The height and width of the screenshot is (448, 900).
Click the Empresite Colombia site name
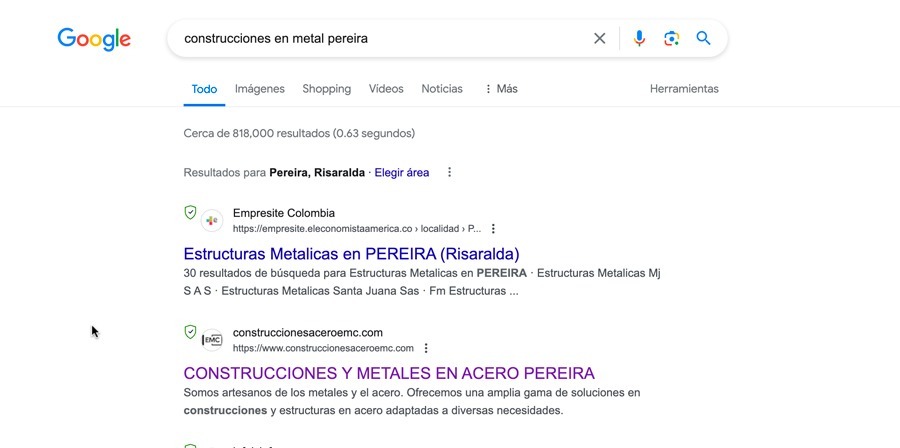[284, 213]
